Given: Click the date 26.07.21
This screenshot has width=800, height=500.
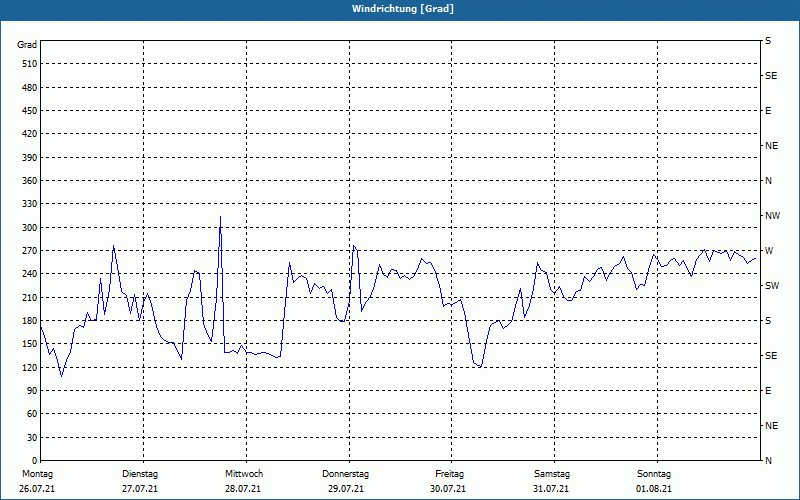Looking at the screenshot, I should click(x=37, y=489).
